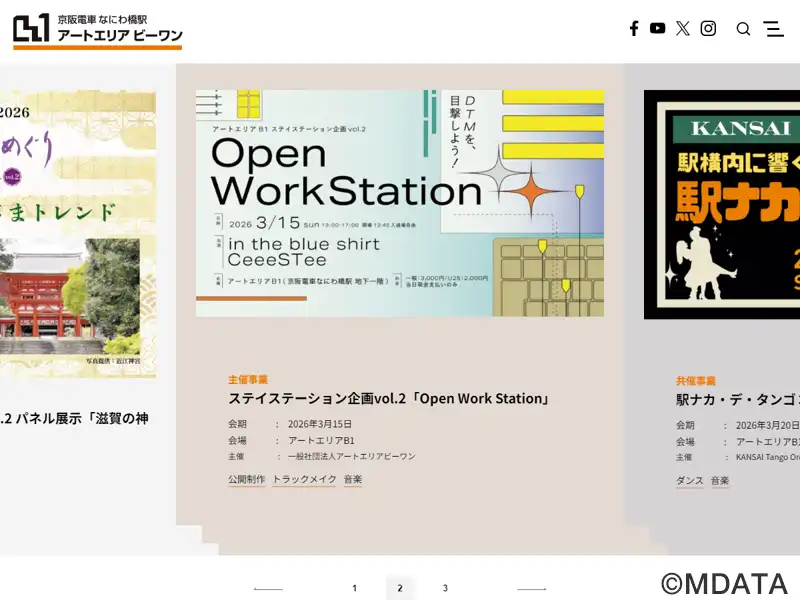
Task: Click the search magnifier icon
Action: (743, 29)
